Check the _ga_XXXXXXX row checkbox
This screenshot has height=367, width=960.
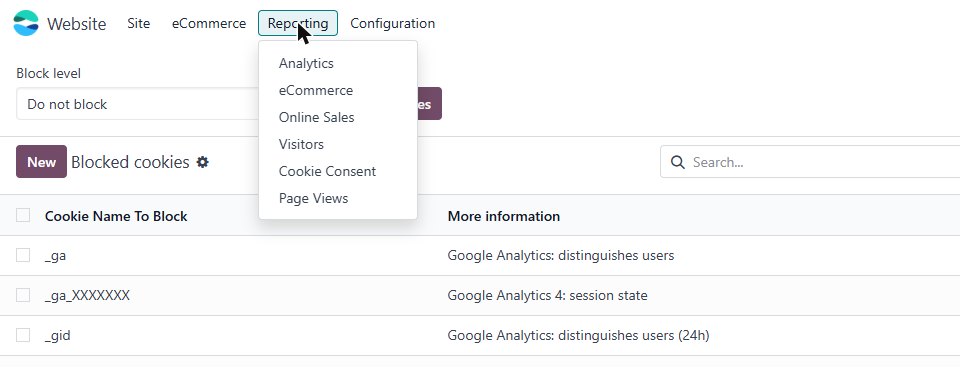tap(23, 295)
